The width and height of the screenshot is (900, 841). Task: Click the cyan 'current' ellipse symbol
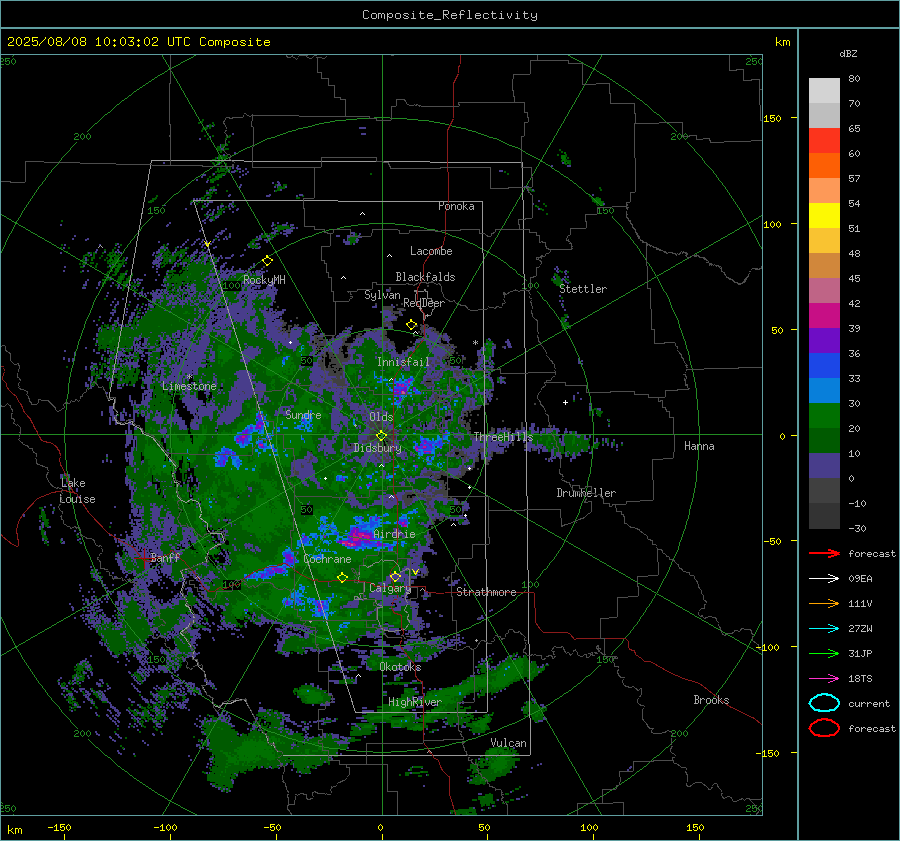[x=824, y=703]
